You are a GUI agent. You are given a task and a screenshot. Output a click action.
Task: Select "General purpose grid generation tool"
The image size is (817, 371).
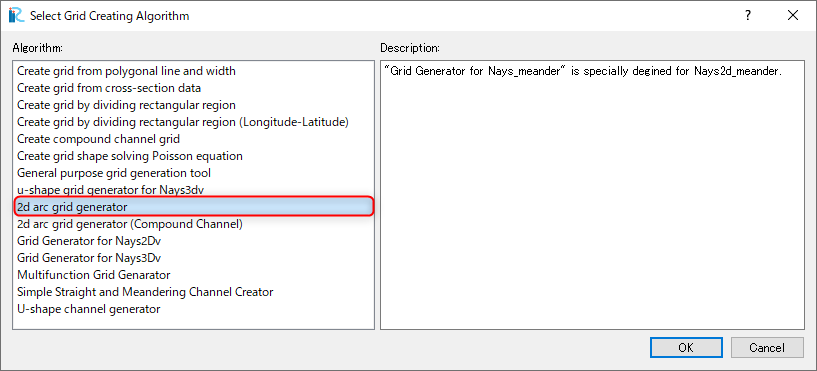pyautogui.click(x=114, y=172)
